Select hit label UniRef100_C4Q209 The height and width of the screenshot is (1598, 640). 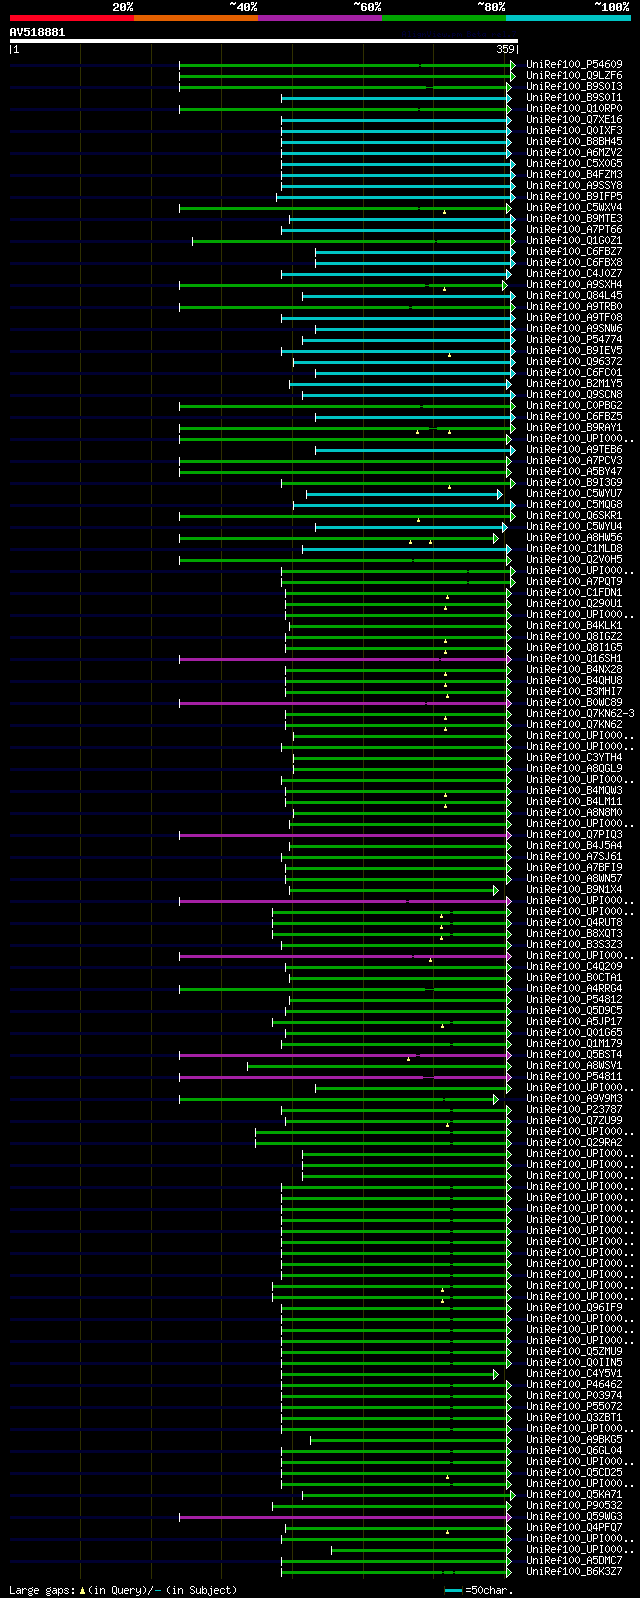pyautogui.click(x=574, y=966)
